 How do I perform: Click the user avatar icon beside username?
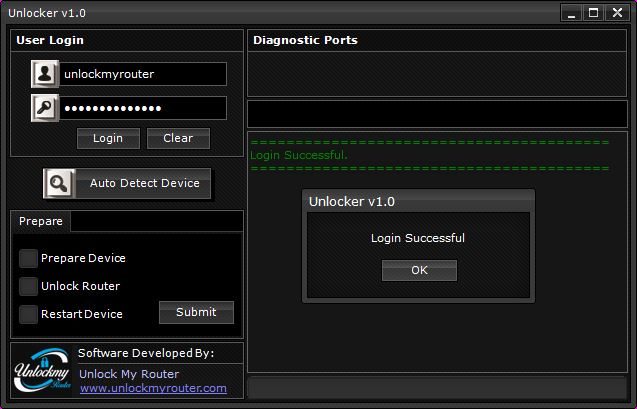[45, 74]
